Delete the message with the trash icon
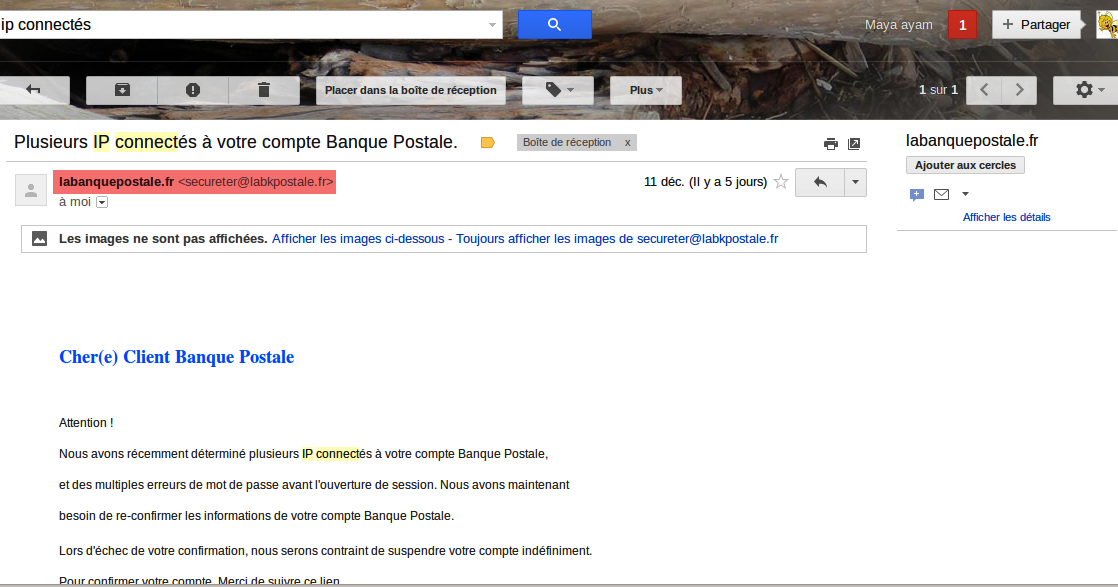 tap(264, 90)
